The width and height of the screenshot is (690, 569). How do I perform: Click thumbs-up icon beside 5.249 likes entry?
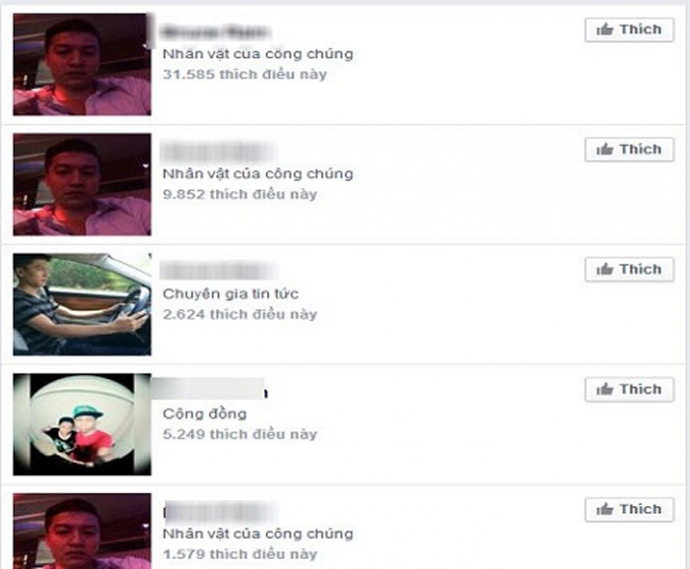[605, 389]
